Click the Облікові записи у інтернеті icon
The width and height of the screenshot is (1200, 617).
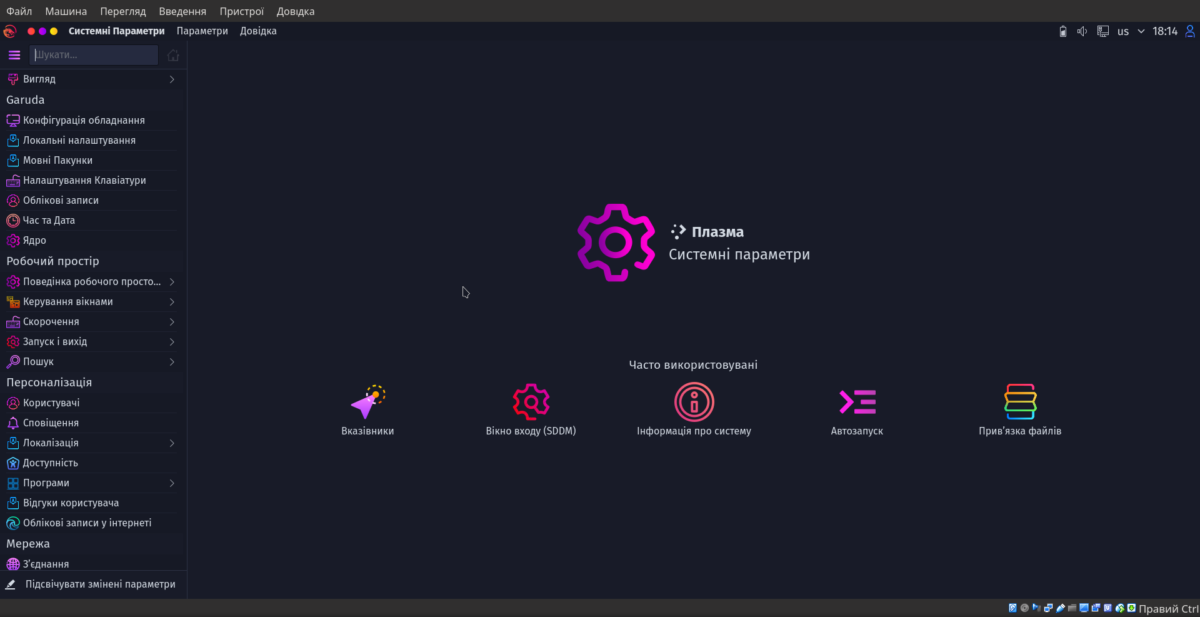tap(13, 523)
